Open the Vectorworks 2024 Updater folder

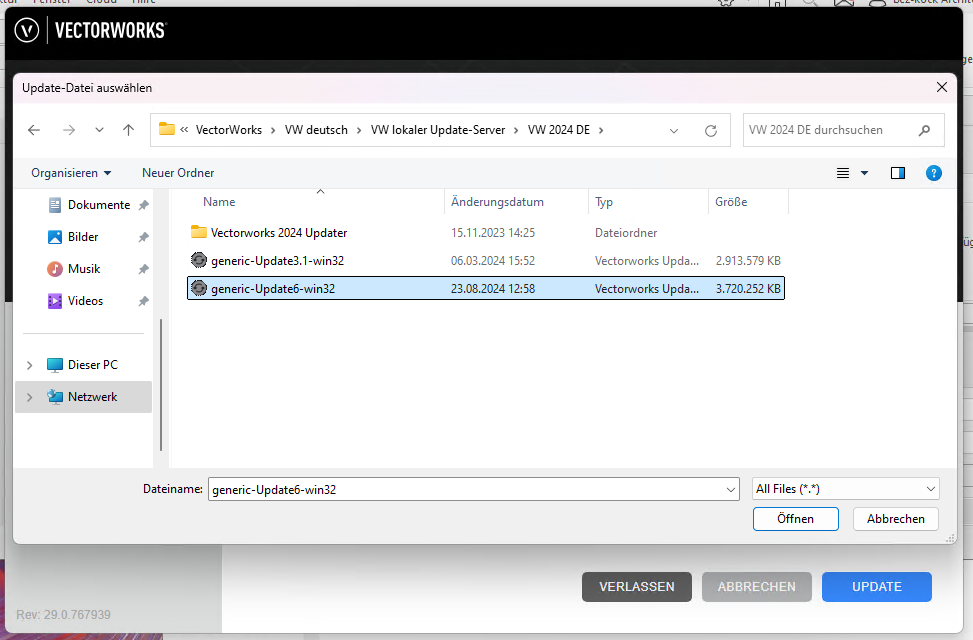pos(279,233)
